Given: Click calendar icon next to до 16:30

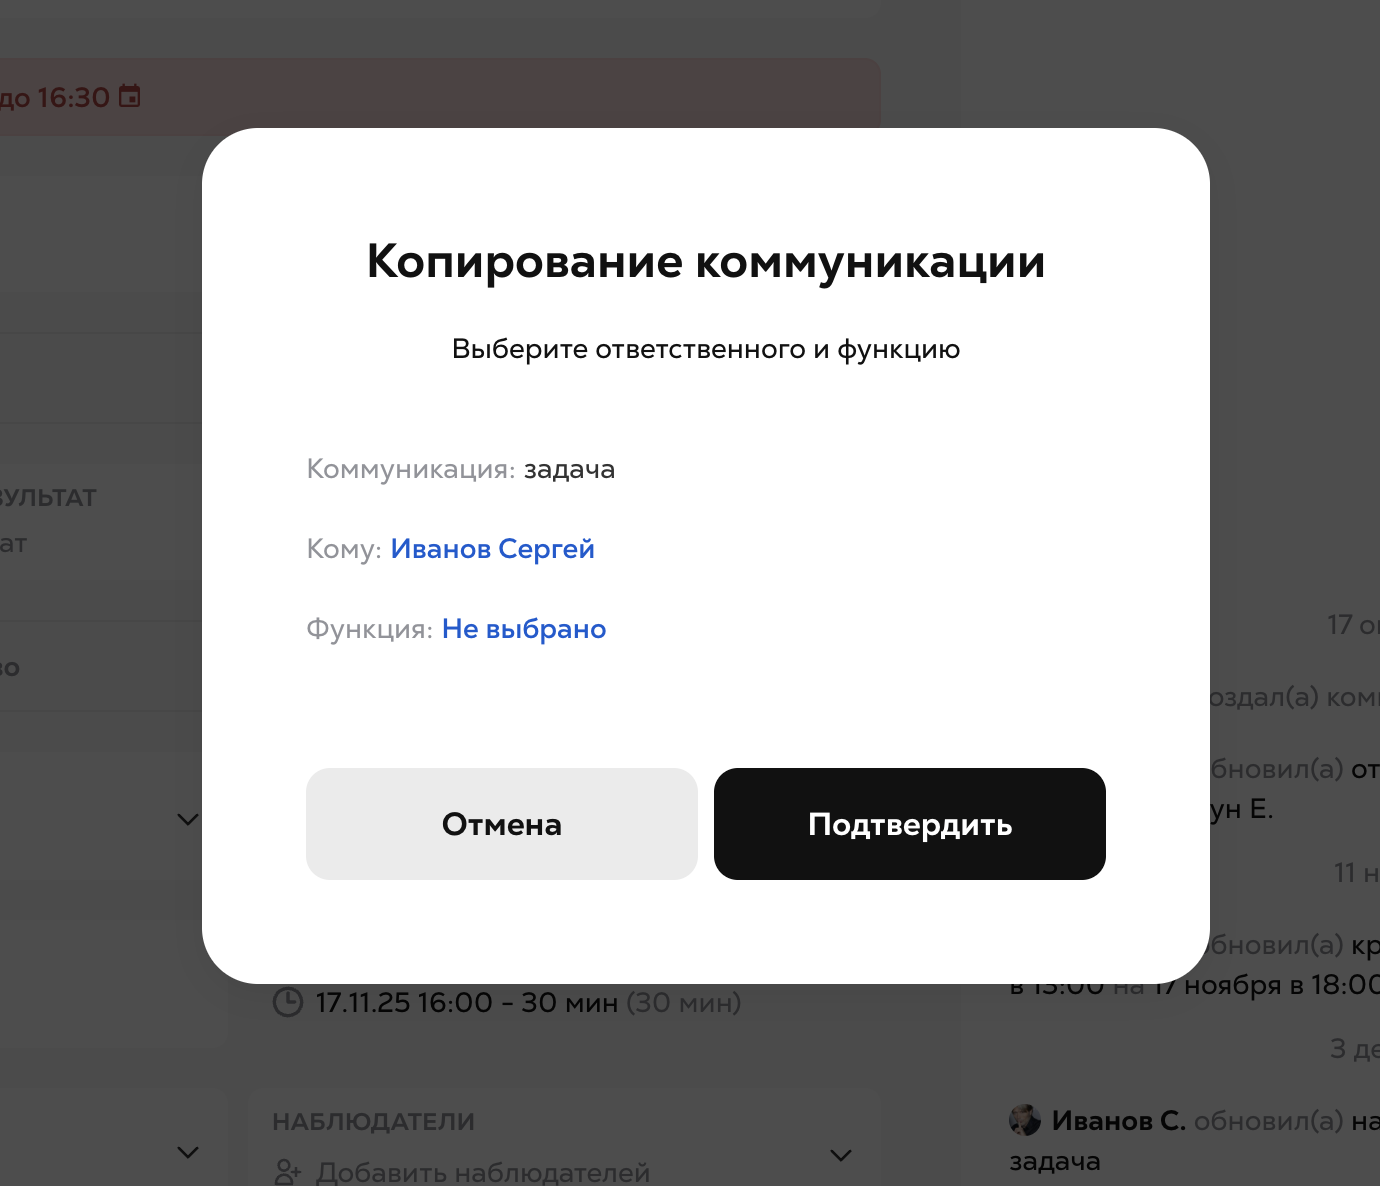Looking at the screenshot, I should click(x=130, y=96).
